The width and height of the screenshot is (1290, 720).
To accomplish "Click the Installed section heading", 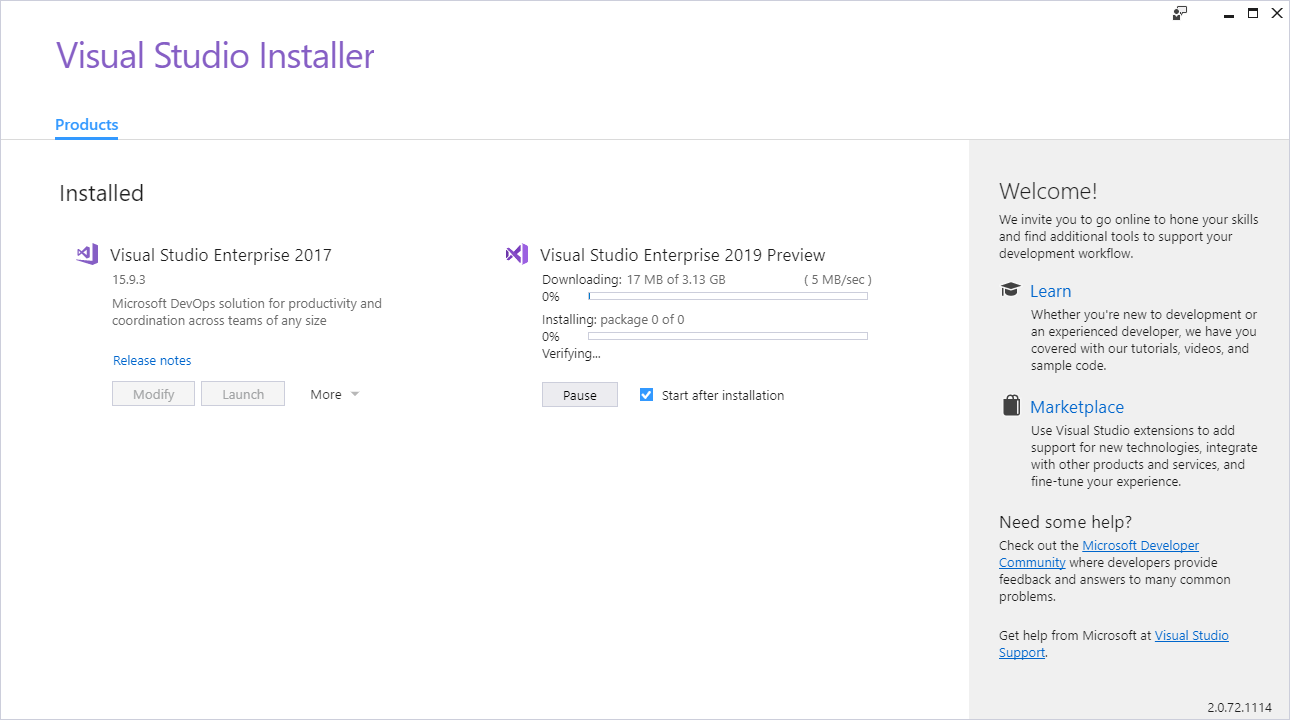I will (101, 193).
